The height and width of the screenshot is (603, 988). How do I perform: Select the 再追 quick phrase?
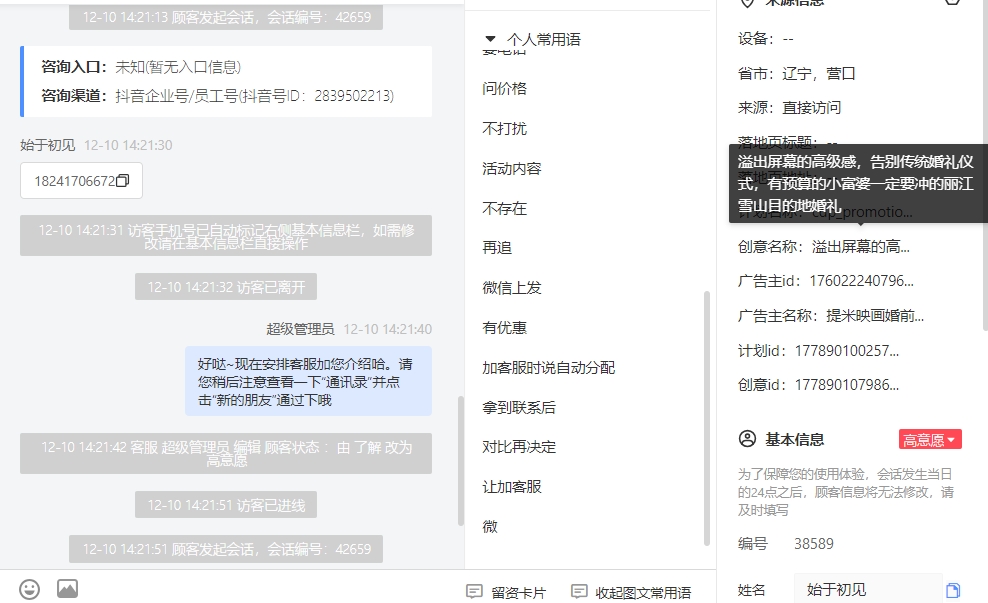[x=497, y=248]
